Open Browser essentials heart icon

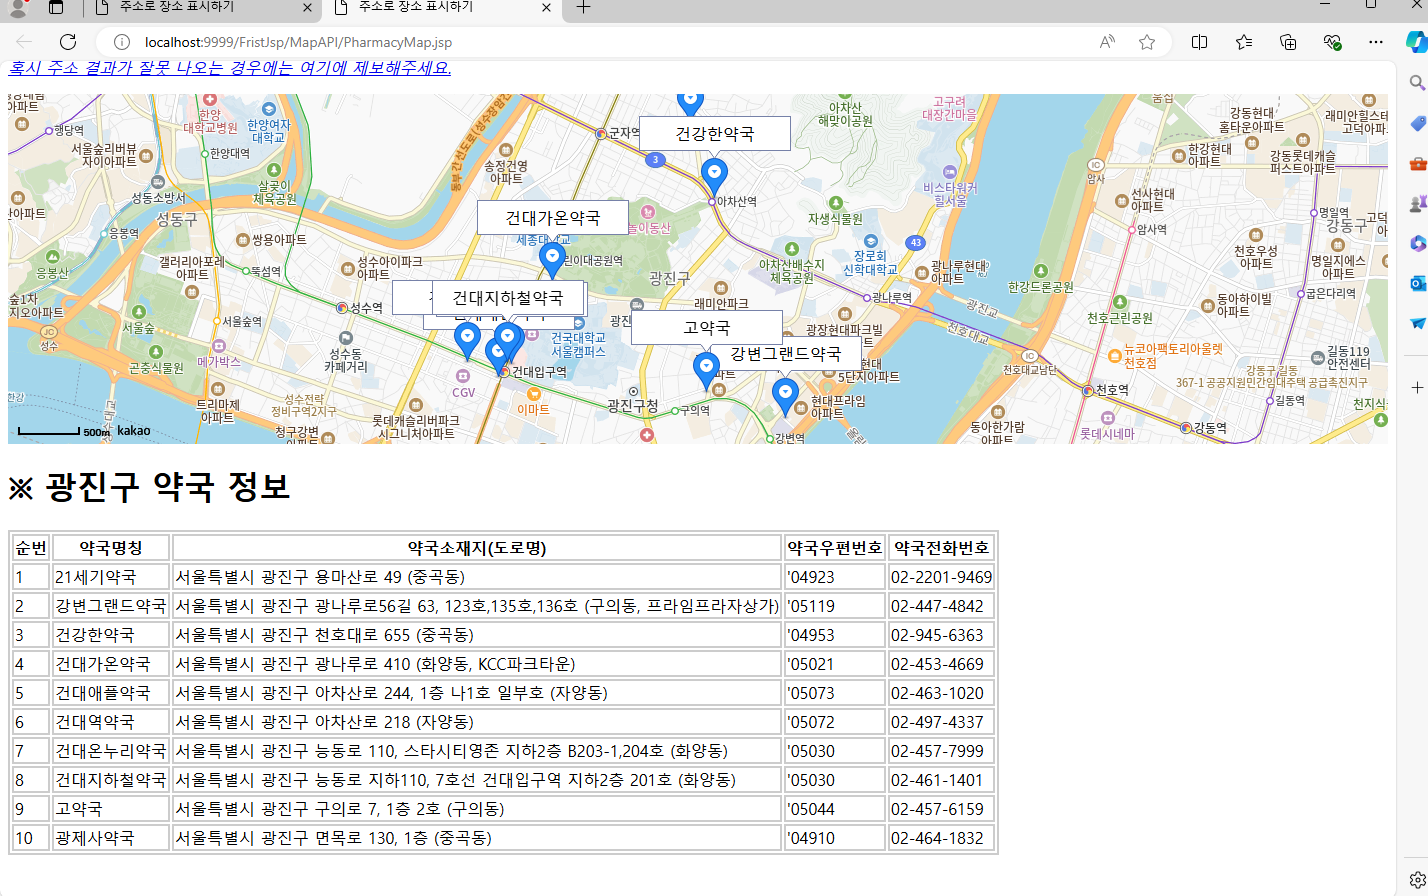[x=1331, y=42]
